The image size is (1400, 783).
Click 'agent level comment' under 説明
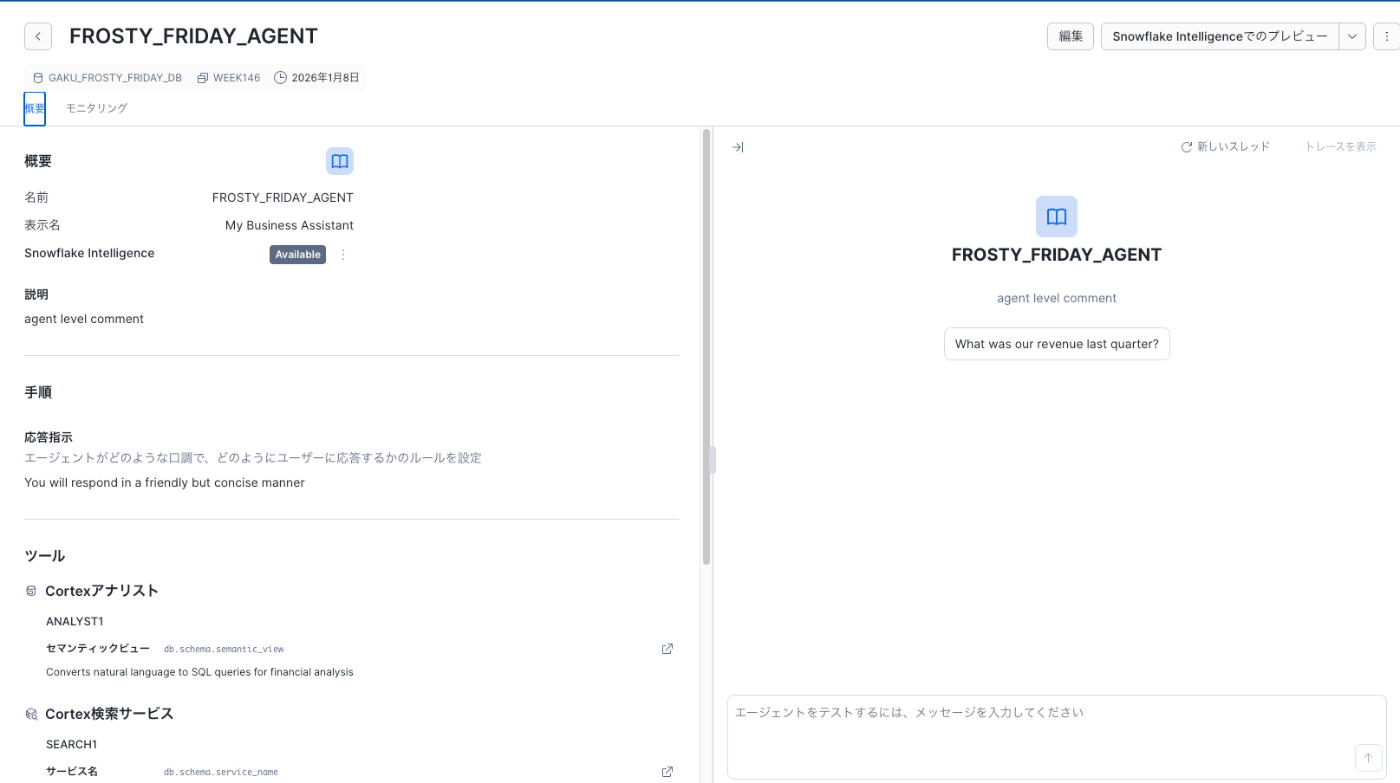coord(84,319)
